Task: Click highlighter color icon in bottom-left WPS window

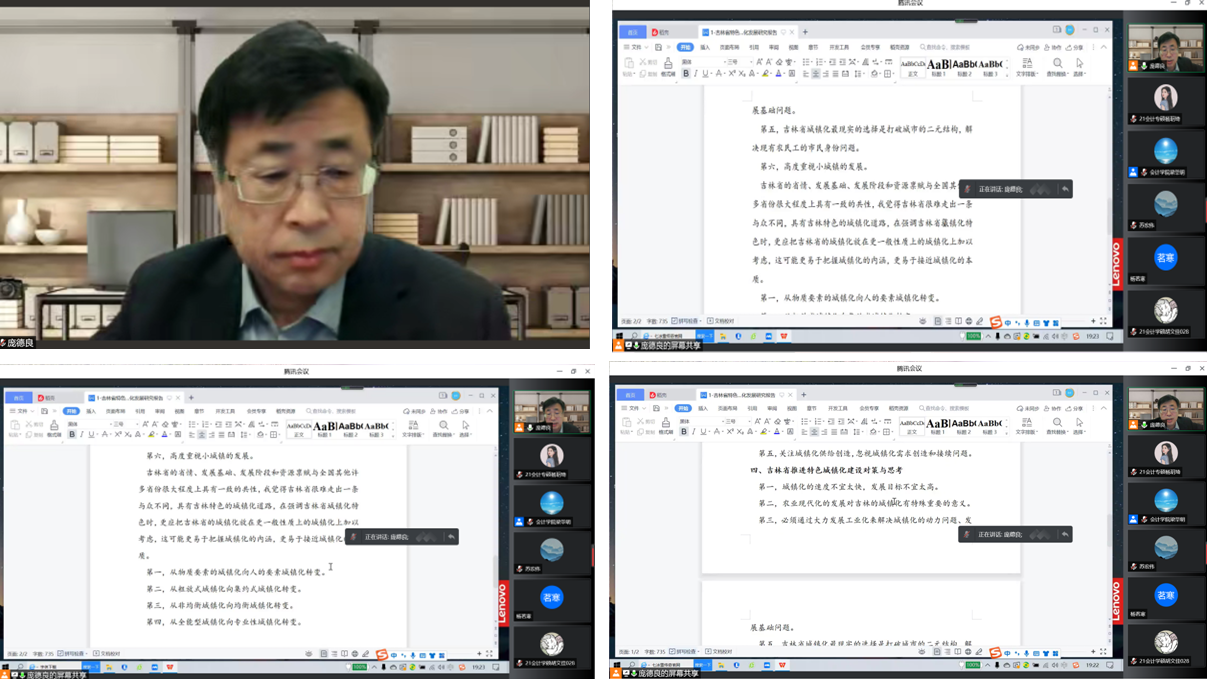Action: [151, 435]
